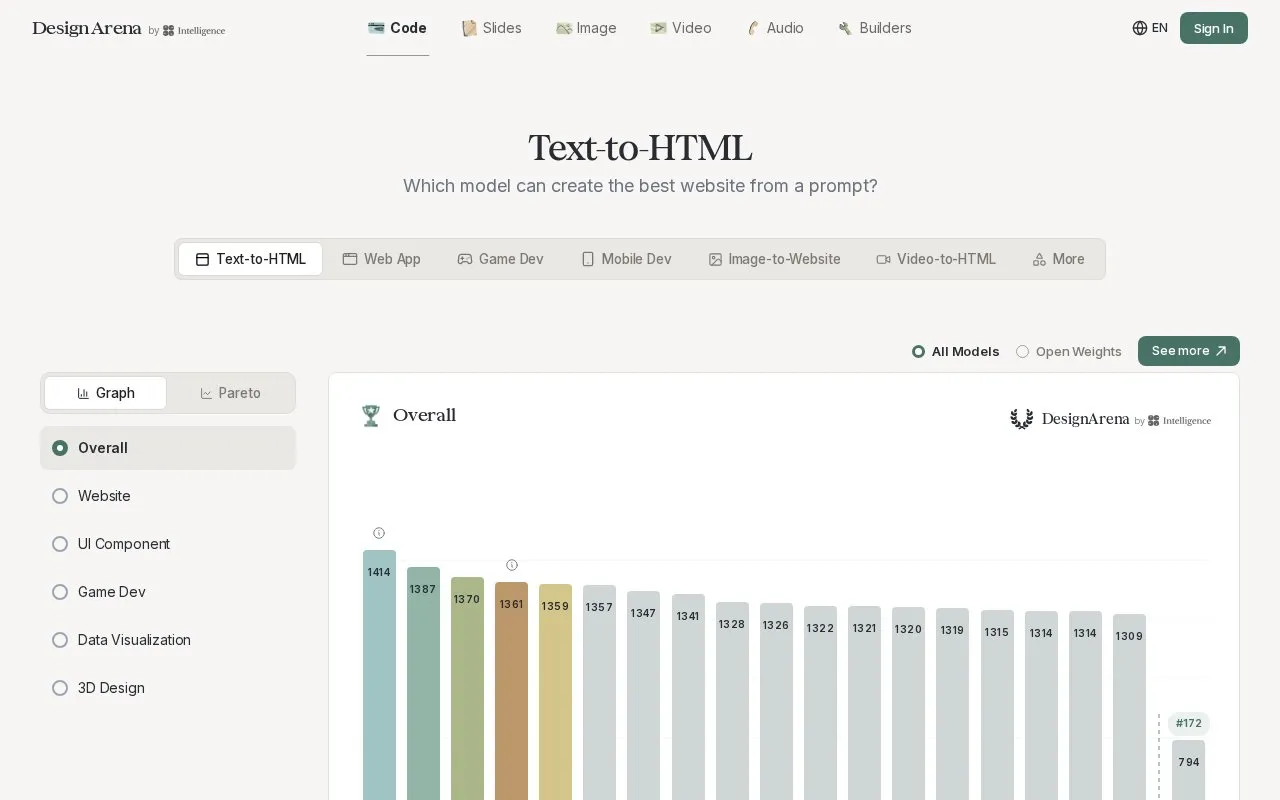Go to the Video navigation section
Screen dimensions: 1280x800
pos(680,28)
